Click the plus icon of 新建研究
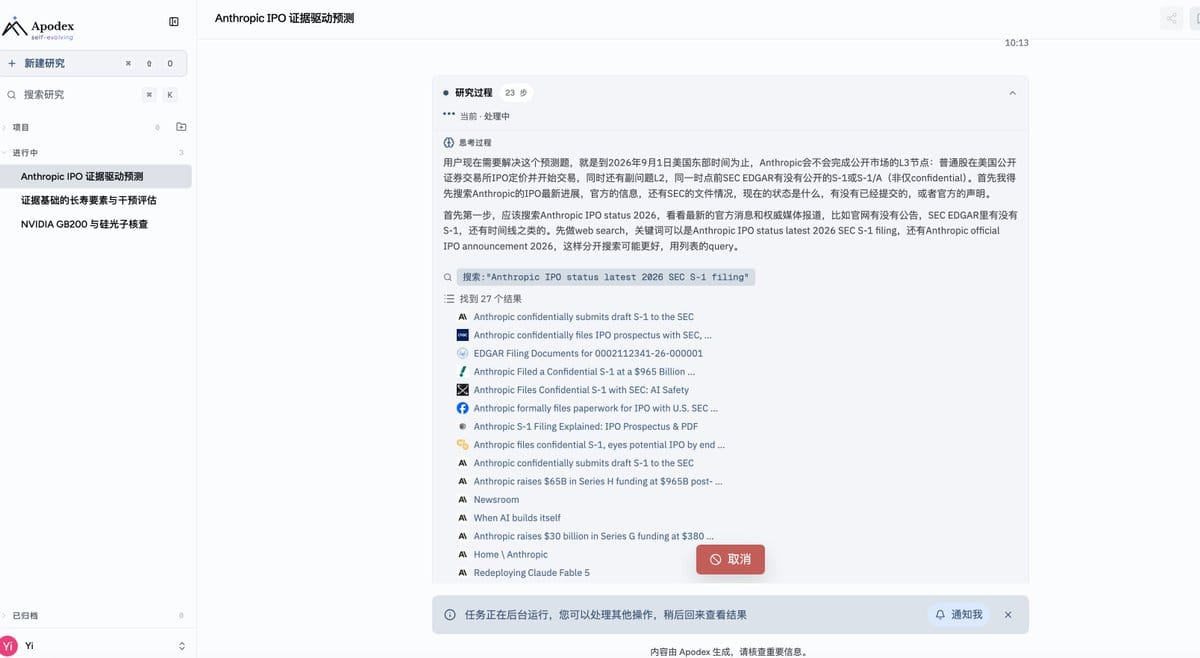1200x658 pixels. [12, 63]
